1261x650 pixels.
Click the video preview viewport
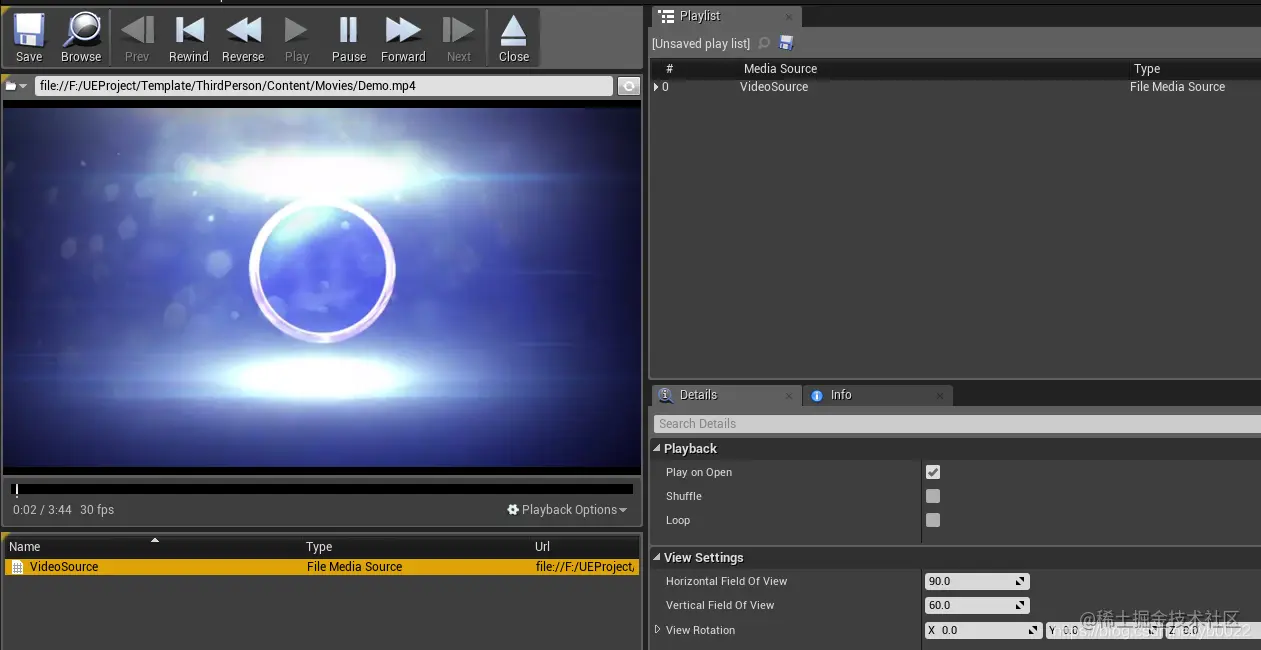(321, 288)
